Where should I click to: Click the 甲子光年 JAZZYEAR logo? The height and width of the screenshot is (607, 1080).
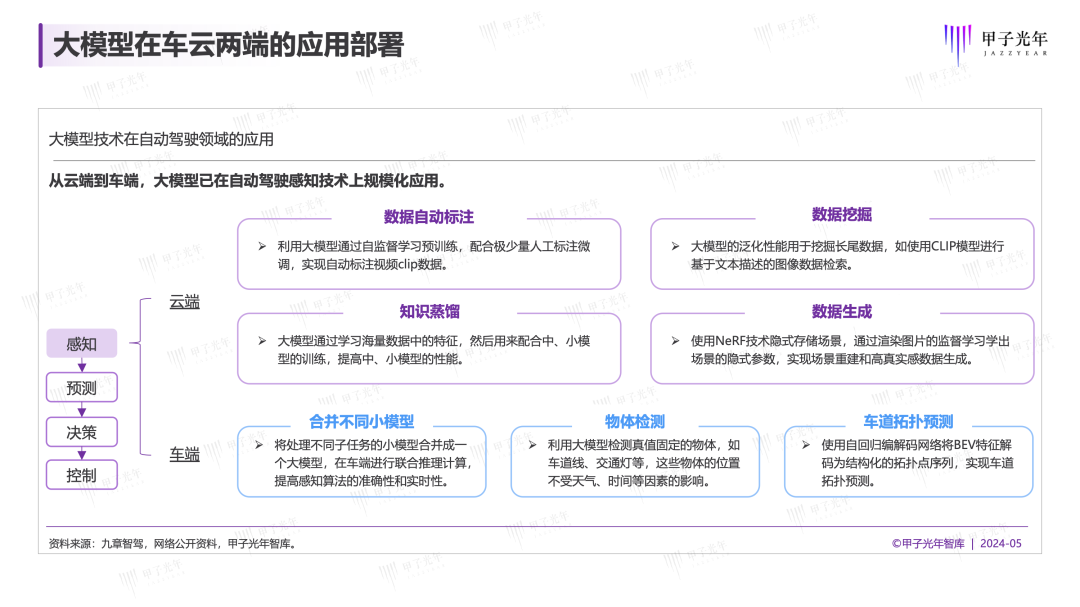1000,42
